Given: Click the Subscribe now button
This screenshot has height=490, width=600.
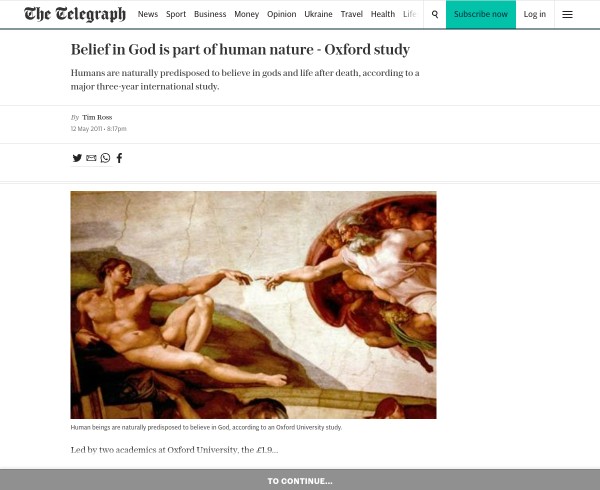Looking at the screenshot, I should pyautogui.click(x=481, y=14).
